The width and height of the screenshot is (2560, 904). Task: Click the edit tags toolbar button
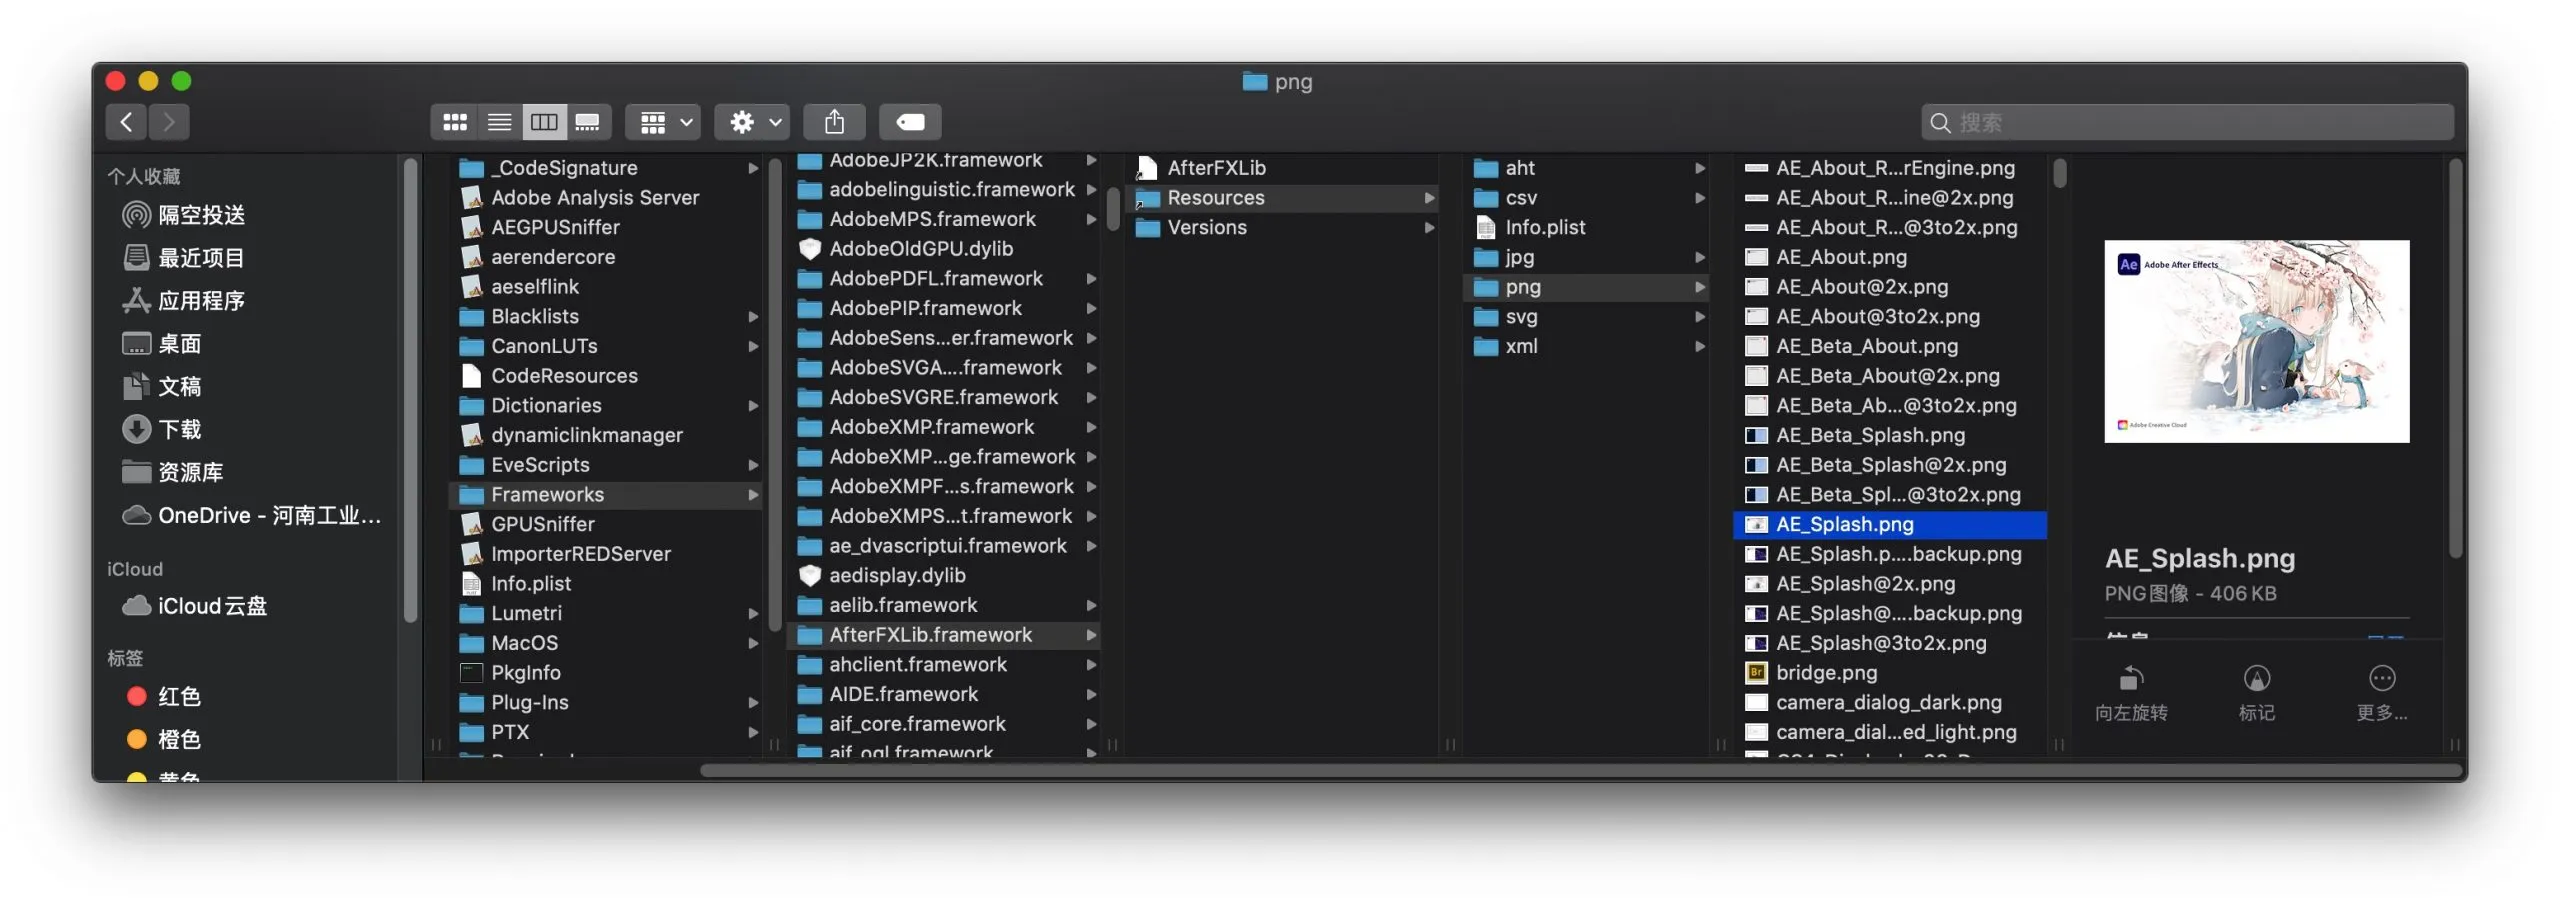pyautogui.click(x=910, y=122)
